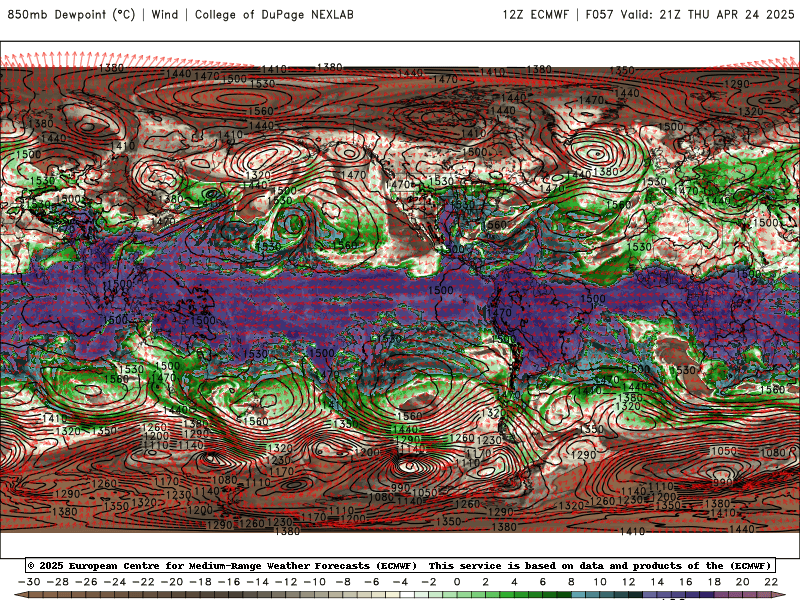Viewport: 800px width, 600px height.
Task: Click the 14 value on the color scale
Action: pyautogui.click(x=657, y=582)
